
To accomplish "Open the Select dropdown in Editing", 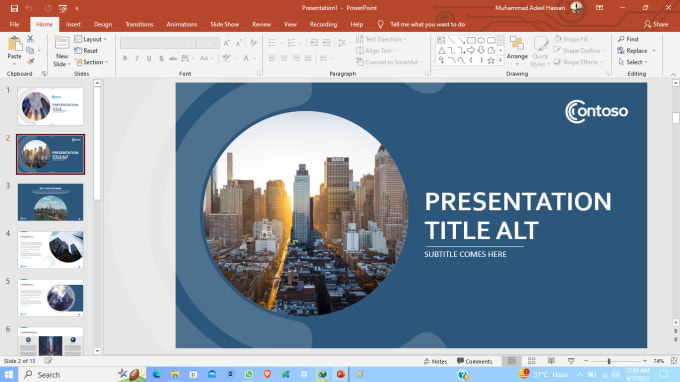I will 633,62.
